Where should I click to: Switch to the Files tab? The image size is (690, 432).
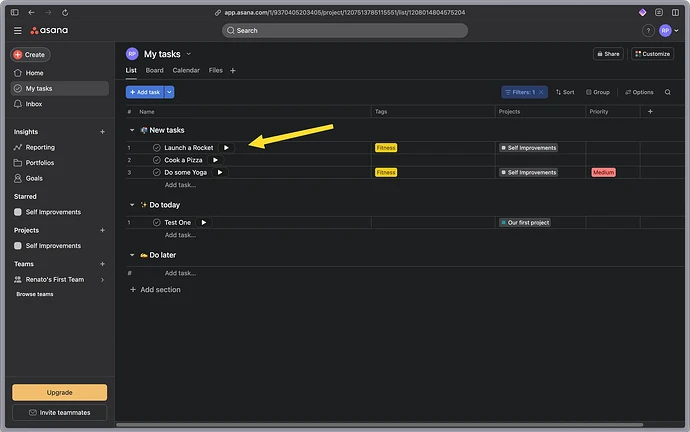(216, 70)
